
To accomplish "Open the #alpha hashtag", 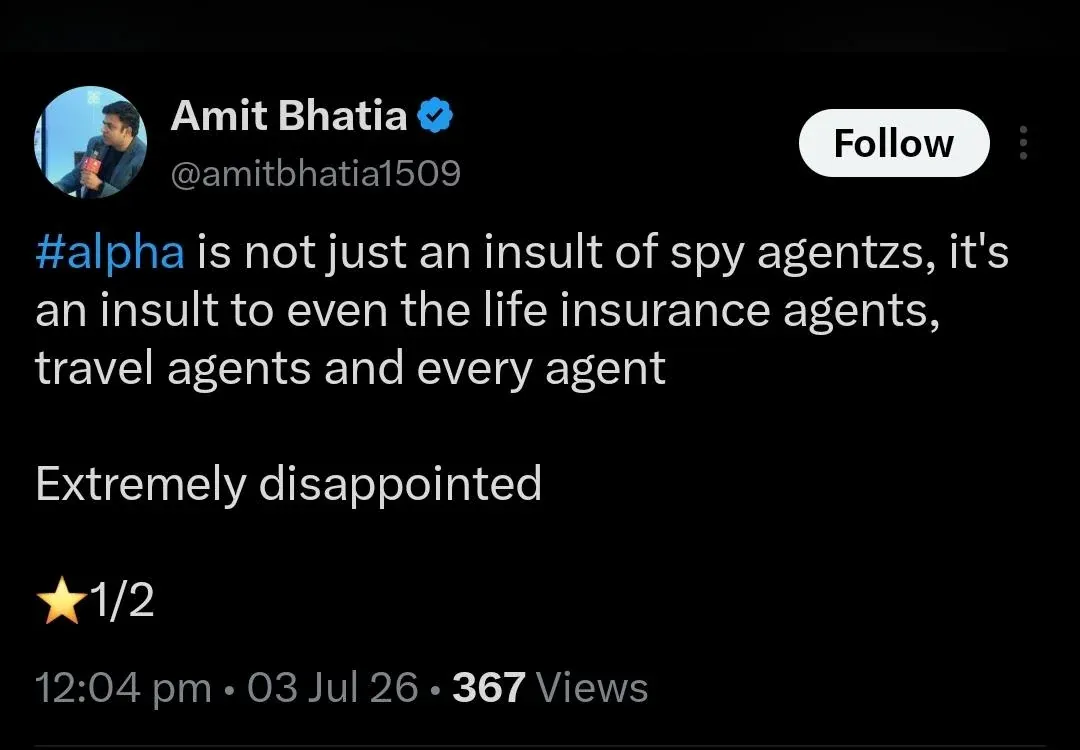I will pos(110,253).
